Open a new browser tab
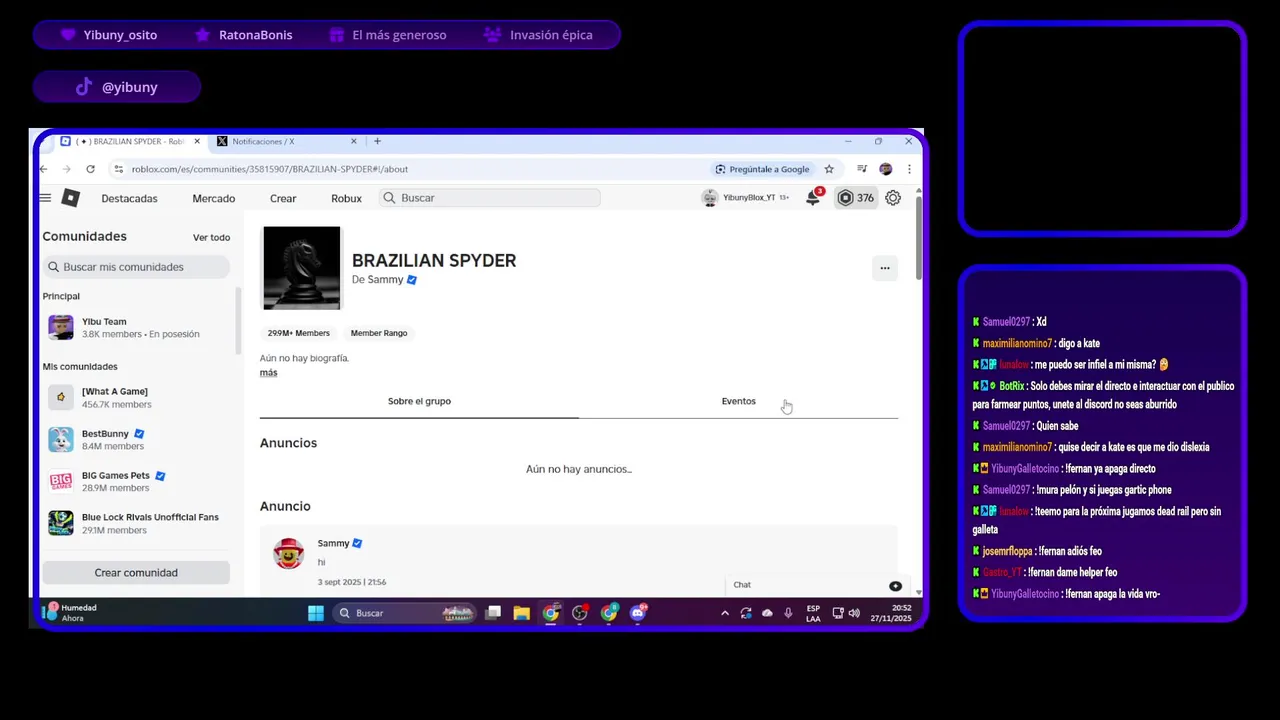This screenshot has width=1280, height=720. (377, 141)
